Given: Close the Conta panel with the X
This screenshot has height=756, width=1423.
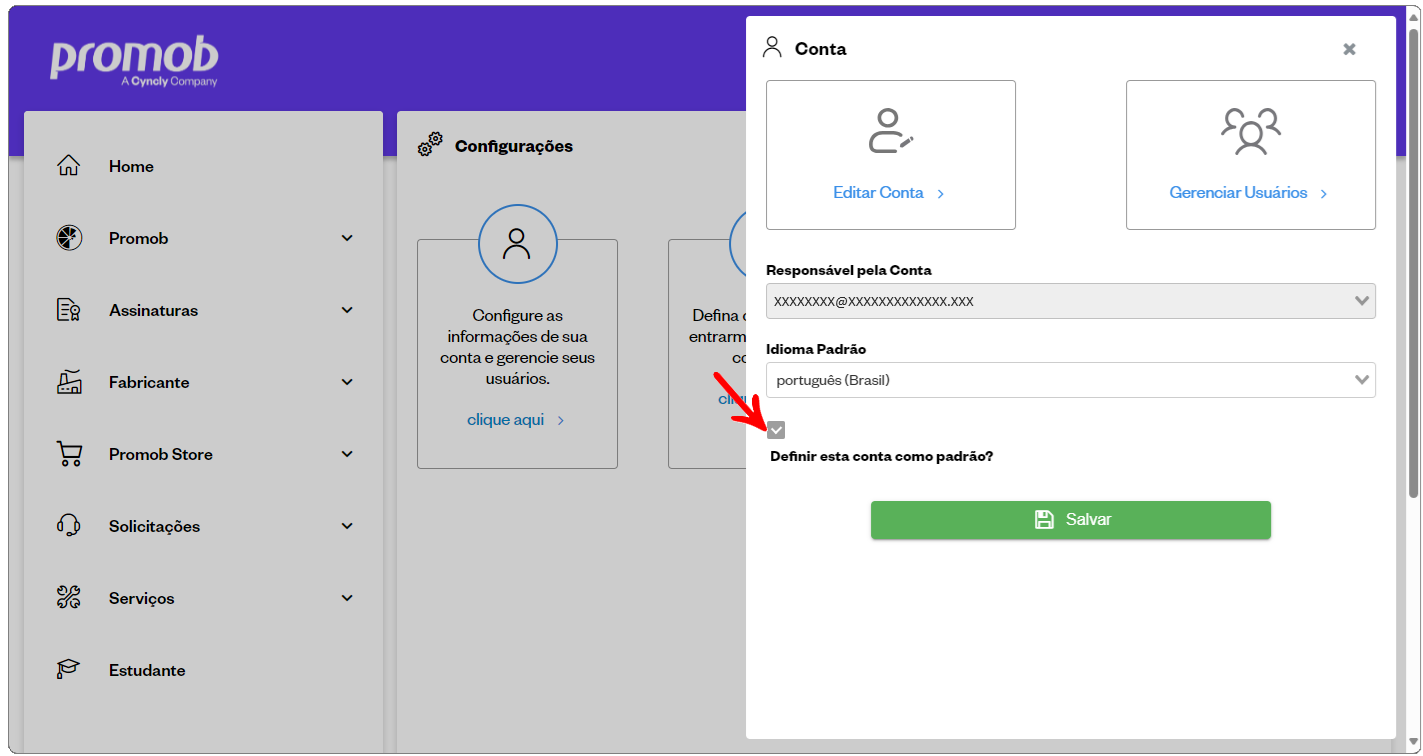Looking at the screenshot, I should tap(1349, 49).
